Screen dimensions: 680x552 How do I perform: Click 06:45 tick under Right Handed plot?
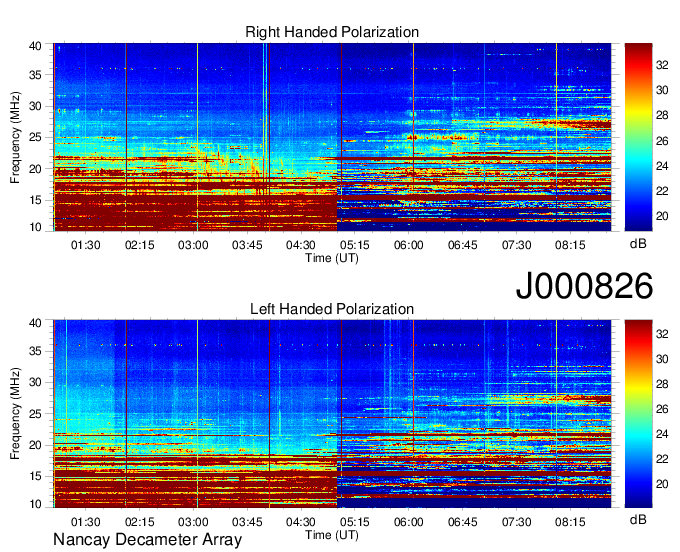click(462, 245)
